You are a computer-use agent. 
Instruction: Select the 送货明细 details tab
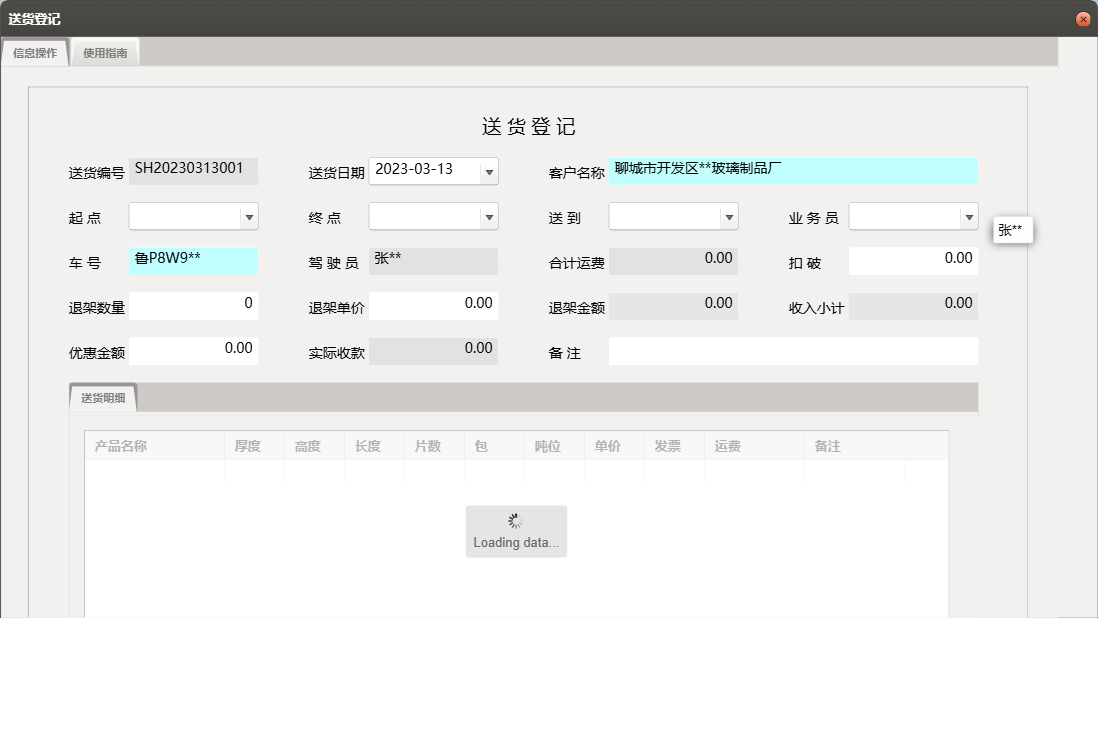coord(101,396)
